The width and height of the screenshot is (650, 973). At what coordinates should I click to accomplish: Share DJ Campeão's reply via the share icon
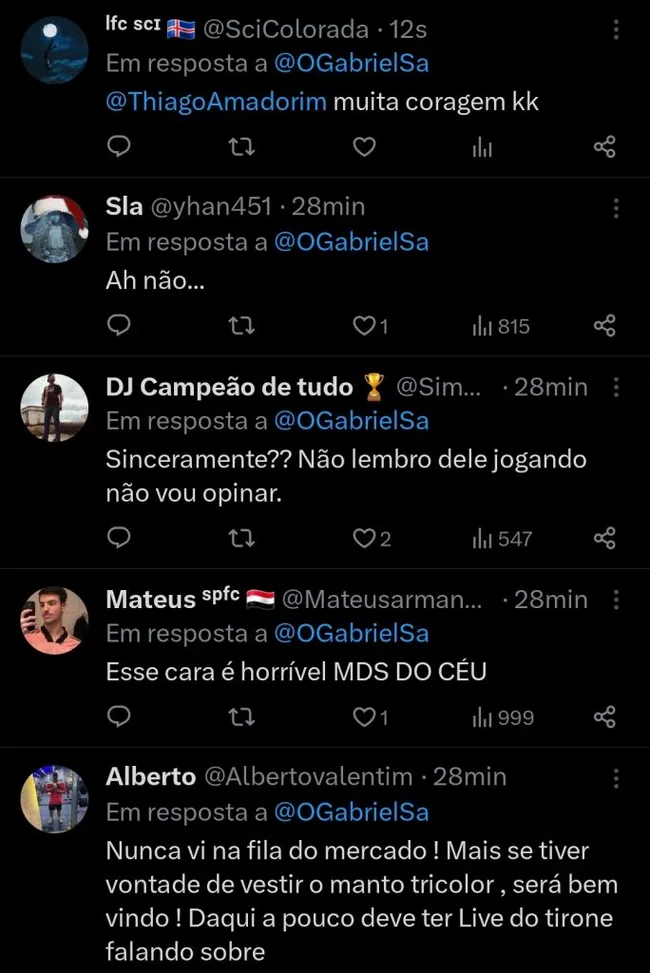pos(604,538)
